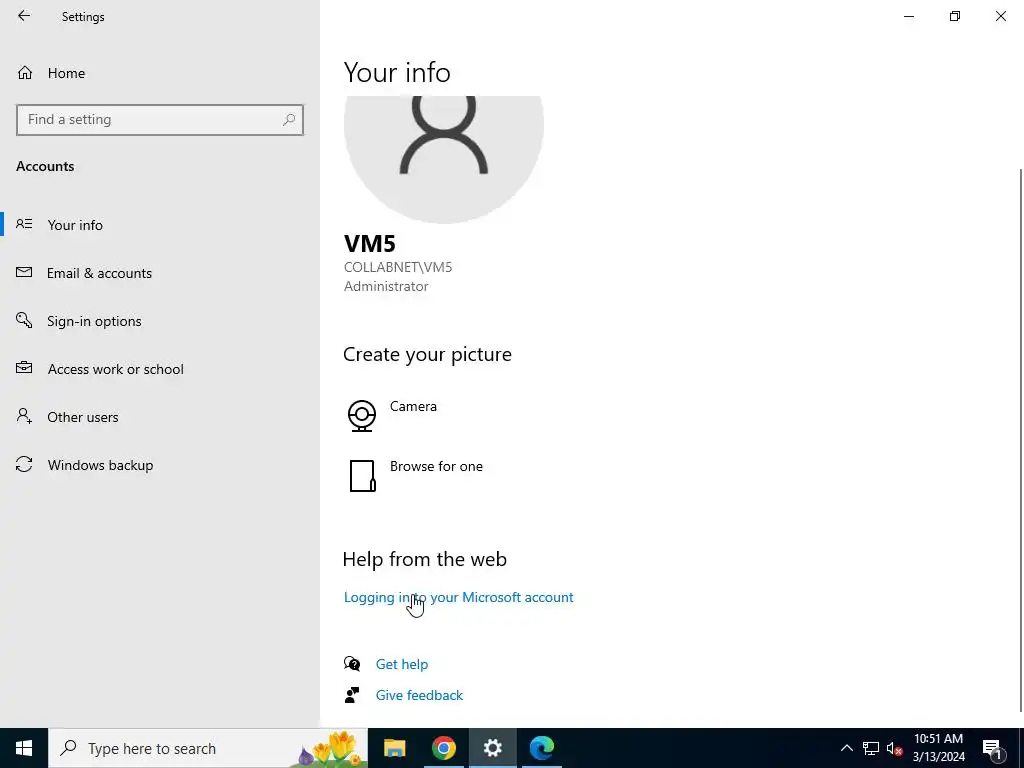Go back using the Settings back arrow
Image resolution: width=1024 pixels, height=768 pixels.
point(24,16)
